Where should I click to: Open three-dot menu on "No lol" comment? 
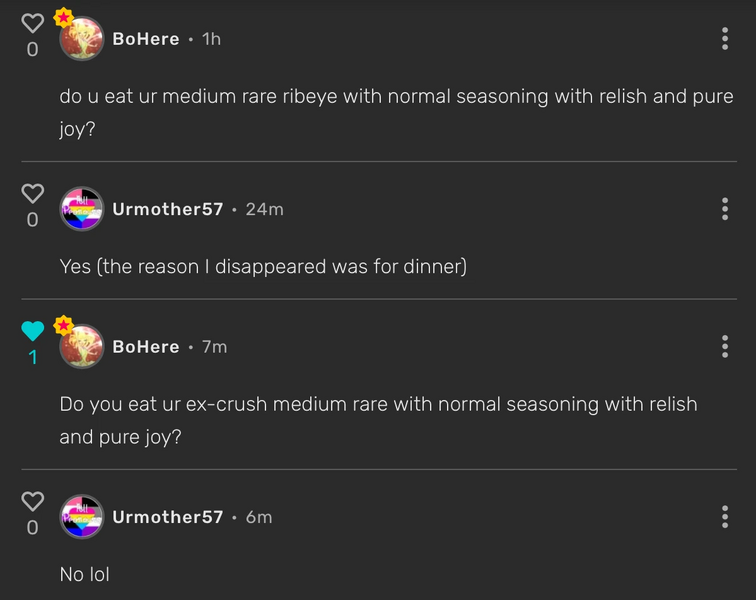(x=725, y=517)
